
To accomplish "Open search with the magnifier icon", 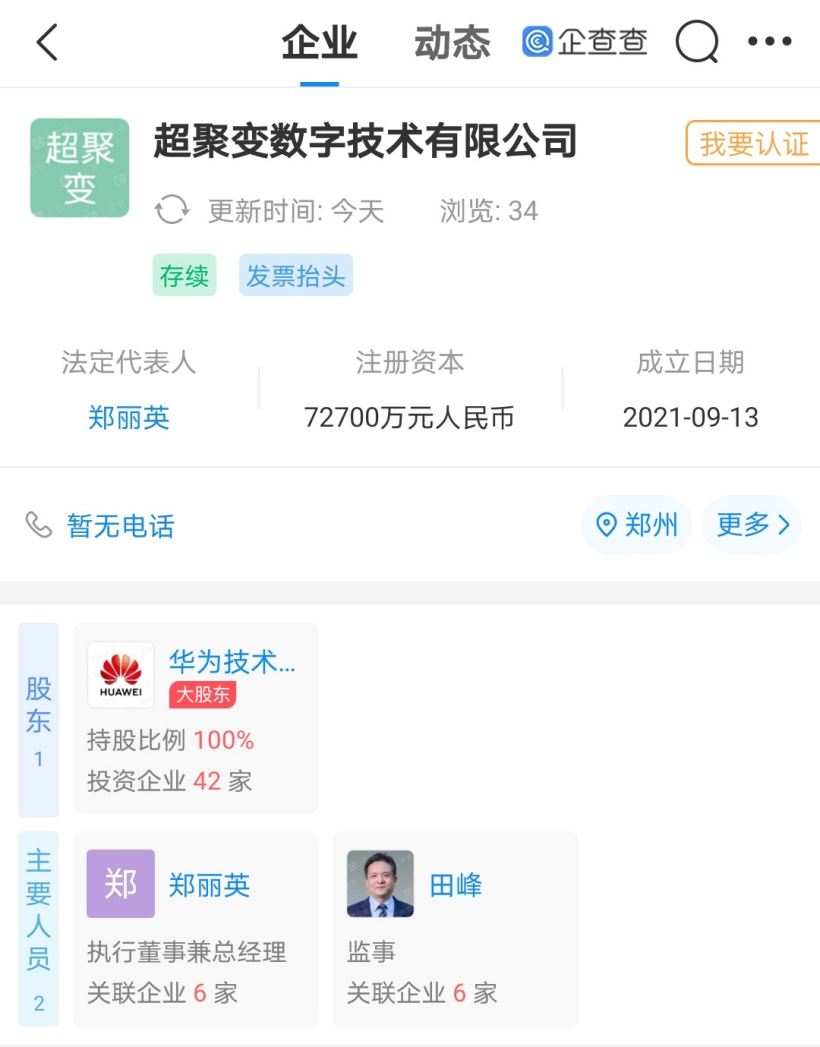I will 697,42.
